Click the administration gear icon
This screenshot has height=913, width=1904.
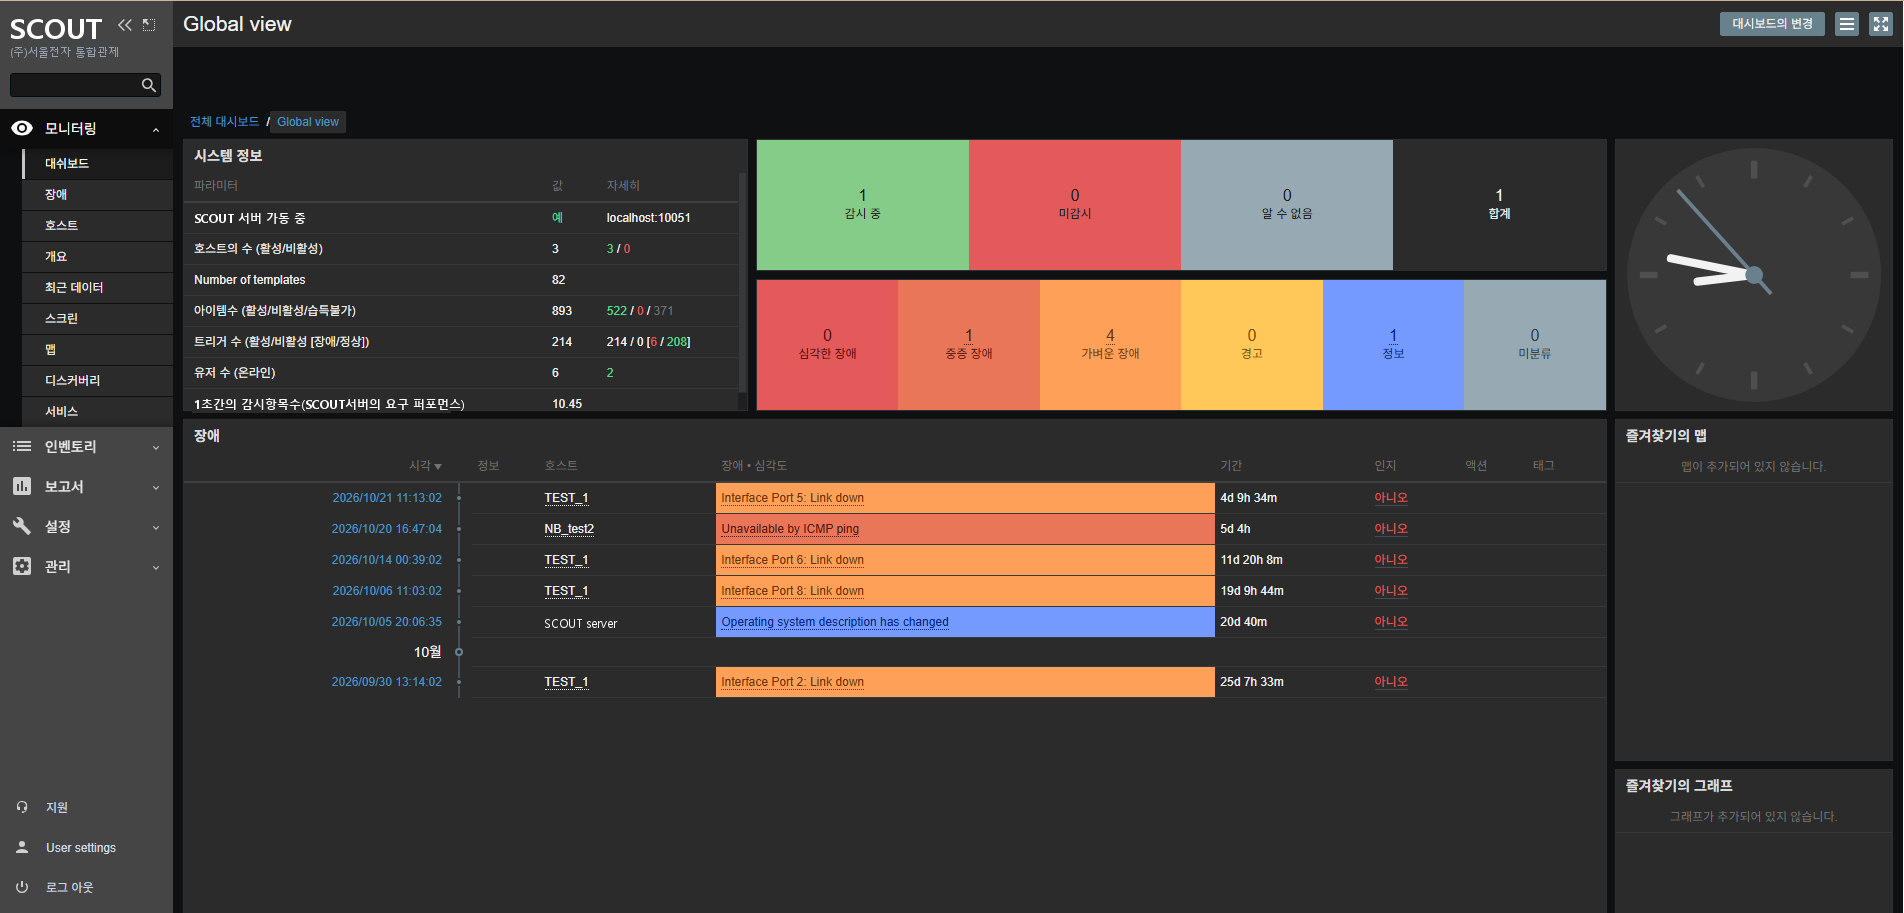click(x=22, y=566)
